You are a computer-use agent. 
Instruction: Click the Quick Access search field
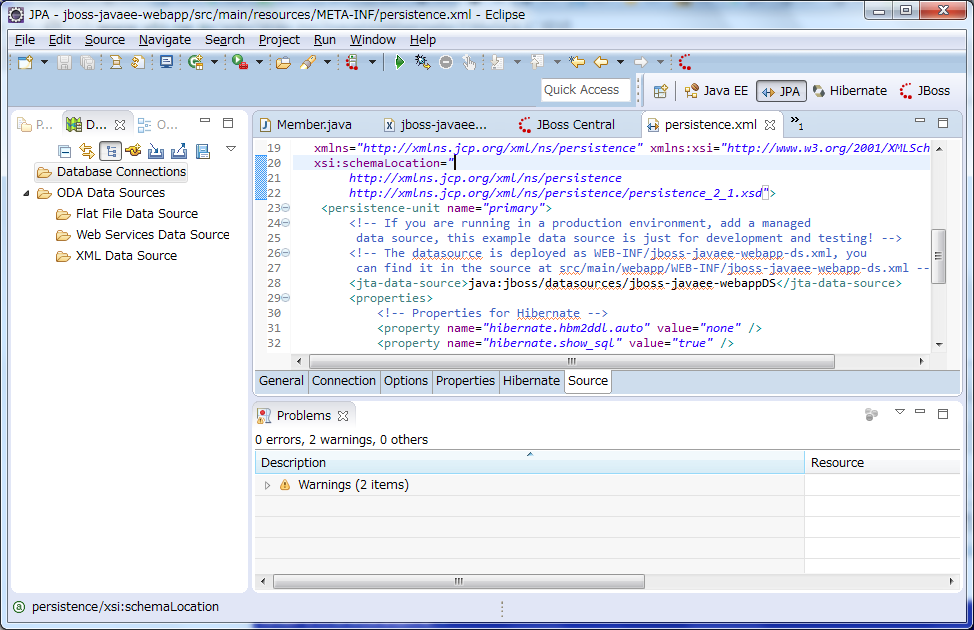(585, 90)
